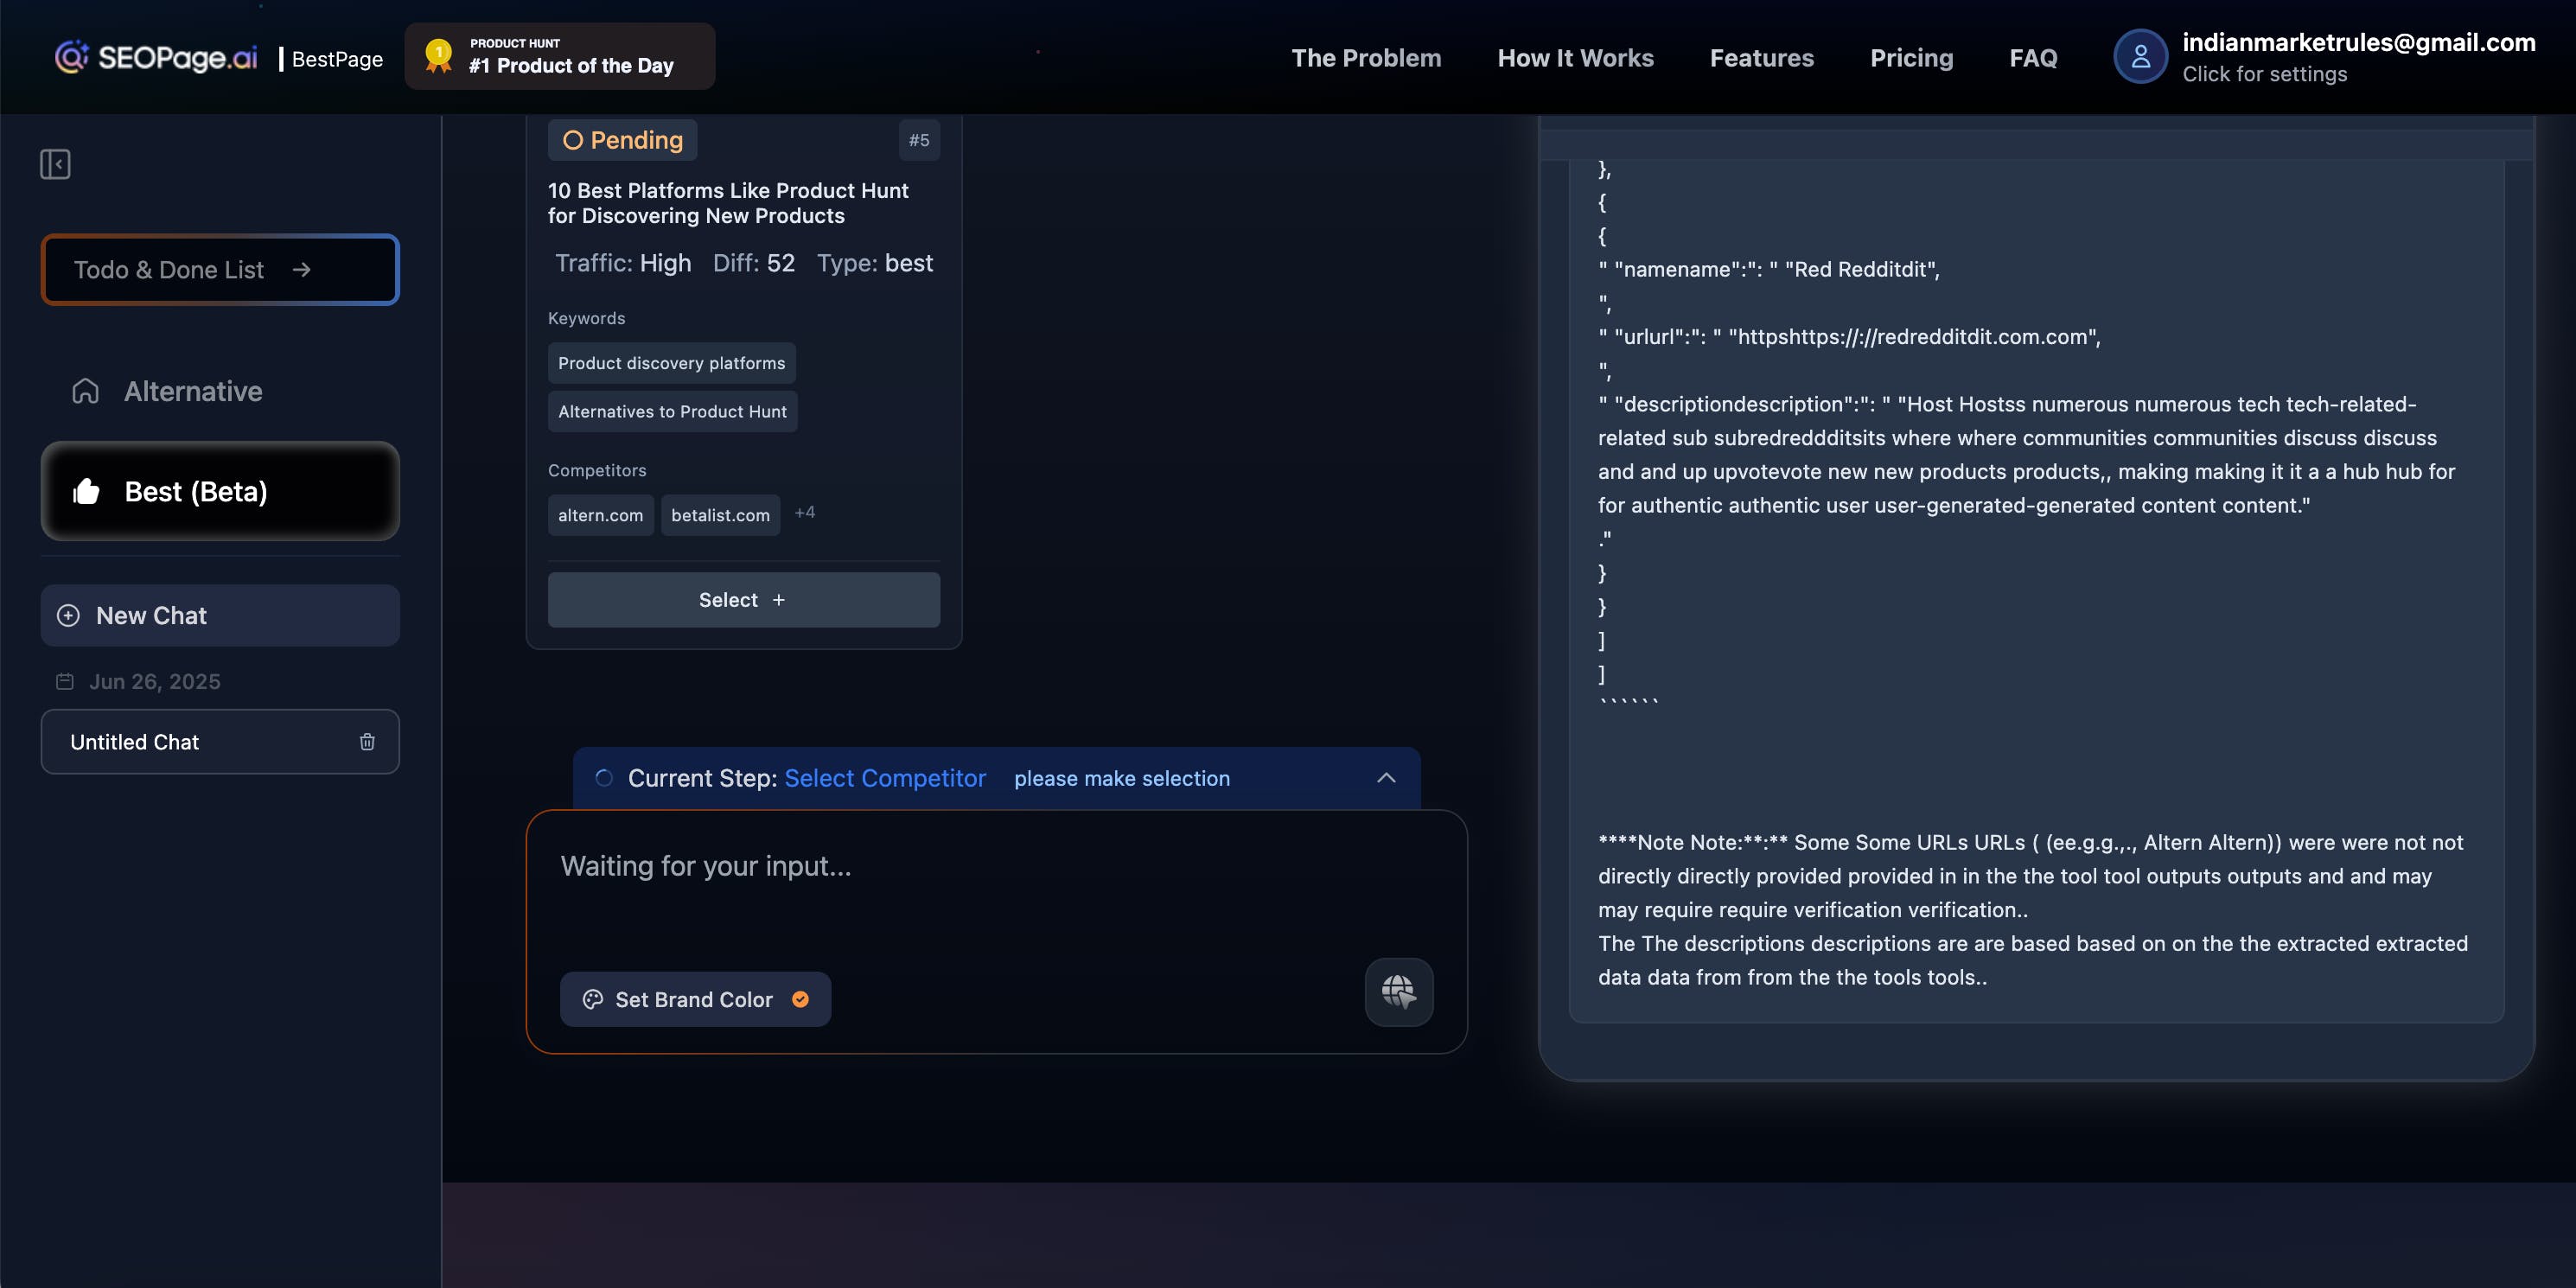Click the Traffic: High value

[623, 263]
